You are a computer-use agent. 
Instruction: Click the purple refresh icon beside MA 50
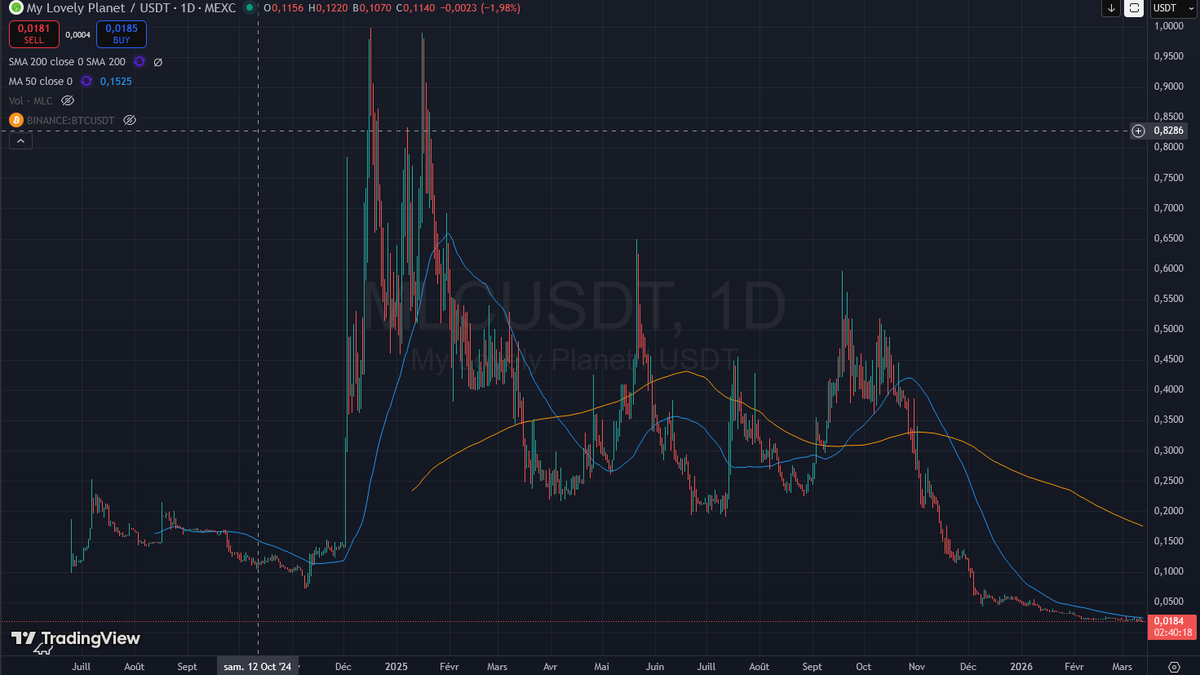point(86,81)
